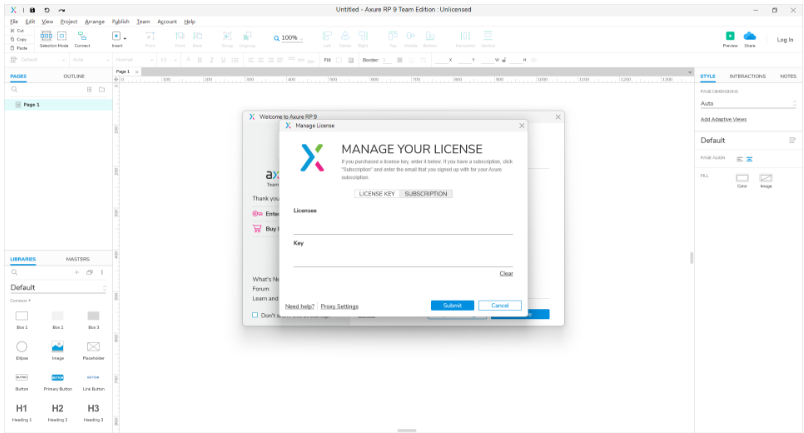Align Top toolbar icon
804x433 pixels.
click(x=393, y=38)
